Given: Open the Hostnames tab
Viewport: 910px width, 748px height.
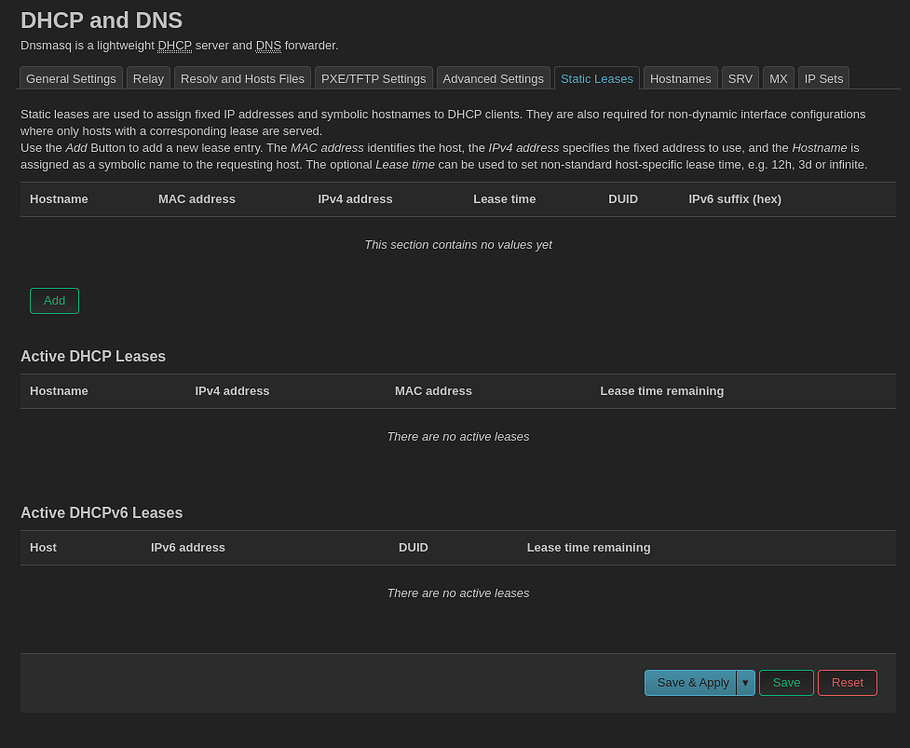Looking at the screenshot, I should 680,78.
